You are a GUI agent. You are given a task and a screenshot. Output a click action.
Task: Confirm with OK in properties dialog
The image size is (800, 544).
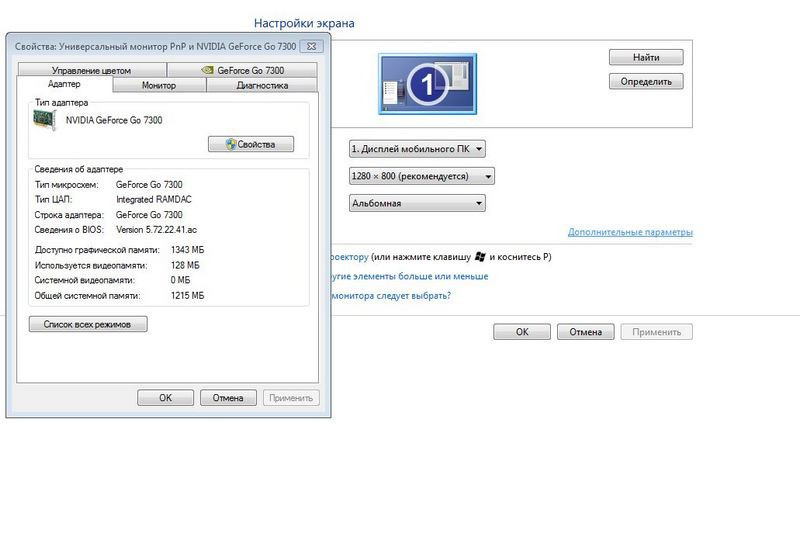(x=165, y=398)
